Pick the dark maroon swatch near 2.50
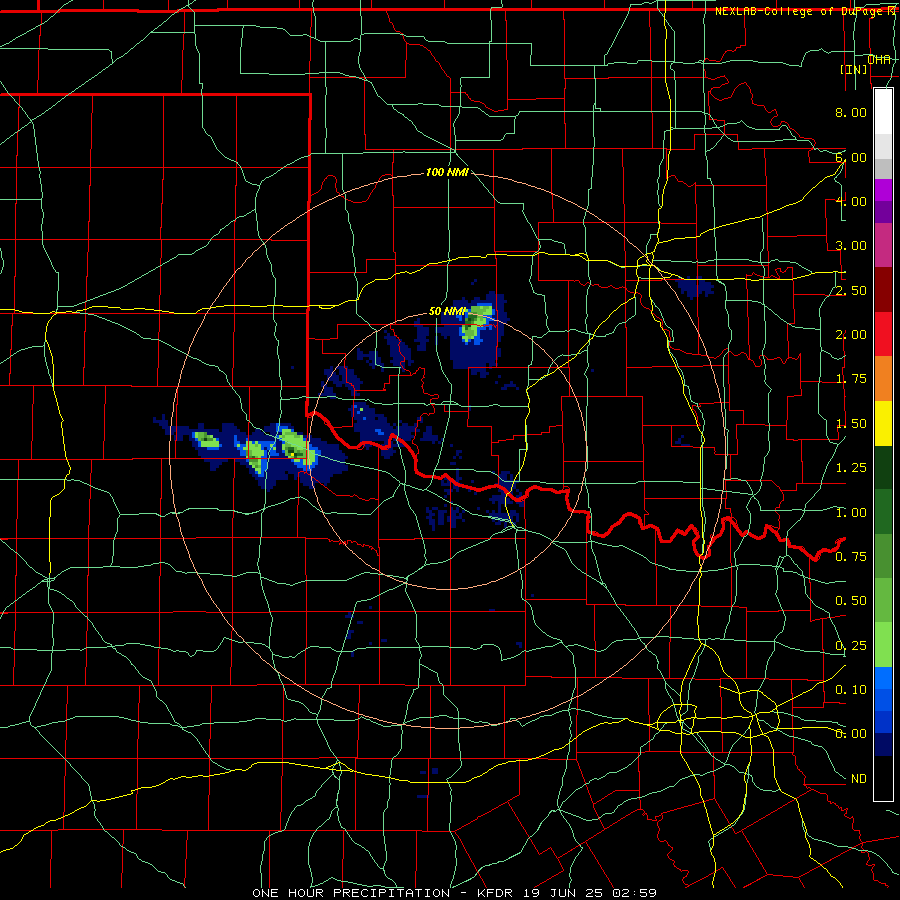 click(883, 290)
